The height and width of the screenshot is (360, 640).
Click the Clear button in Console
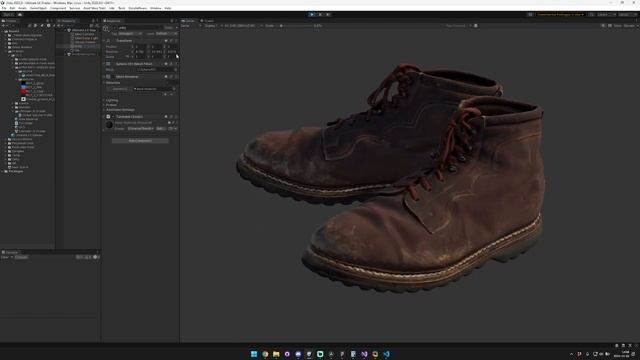click(x=5, y=257)
